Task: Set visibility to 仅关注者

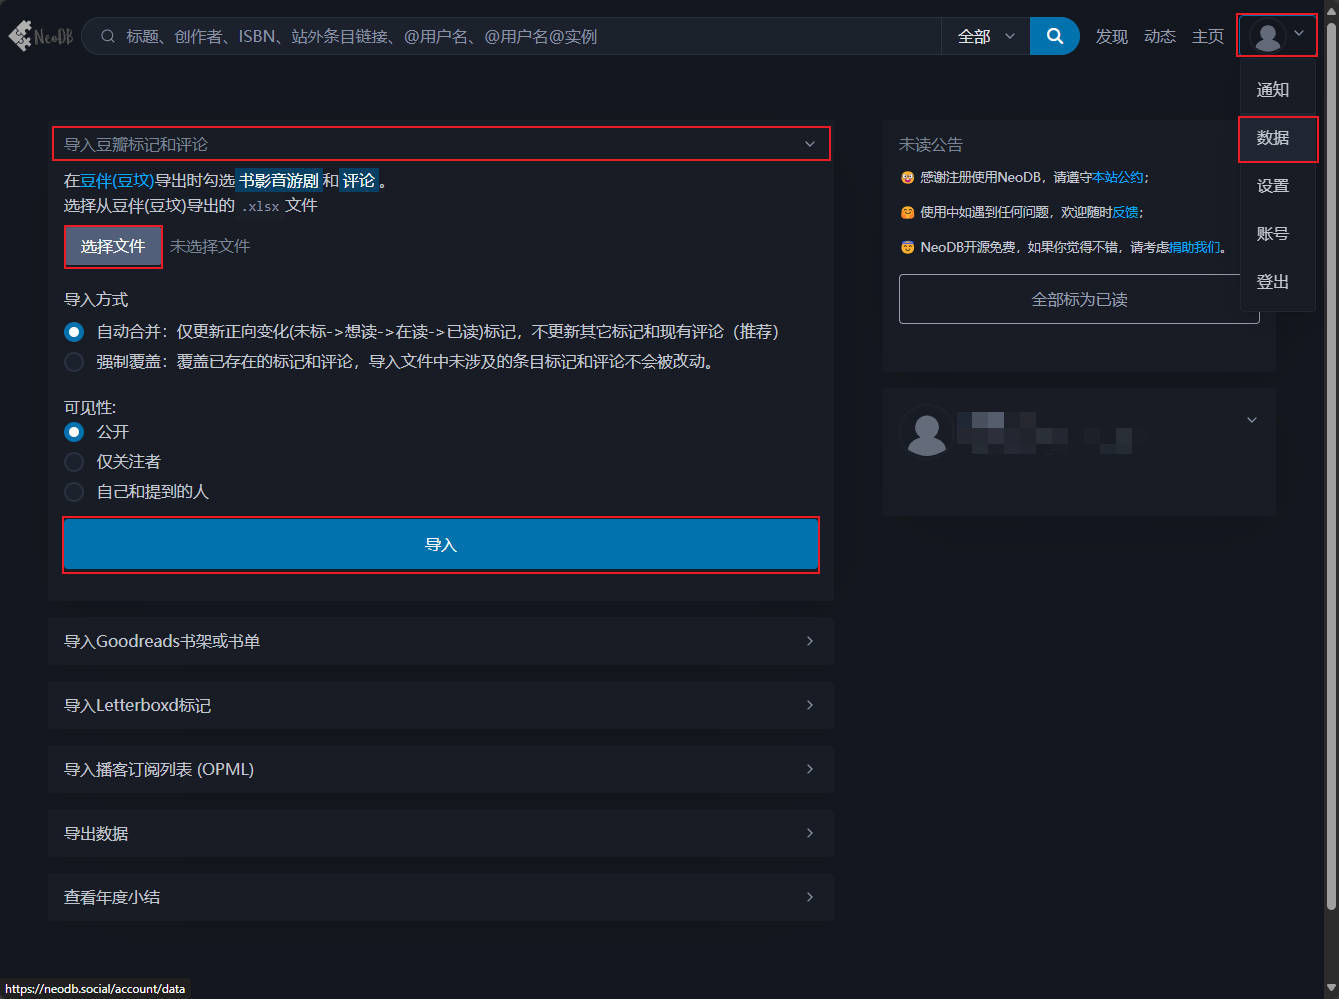Action: pos(74,462)
